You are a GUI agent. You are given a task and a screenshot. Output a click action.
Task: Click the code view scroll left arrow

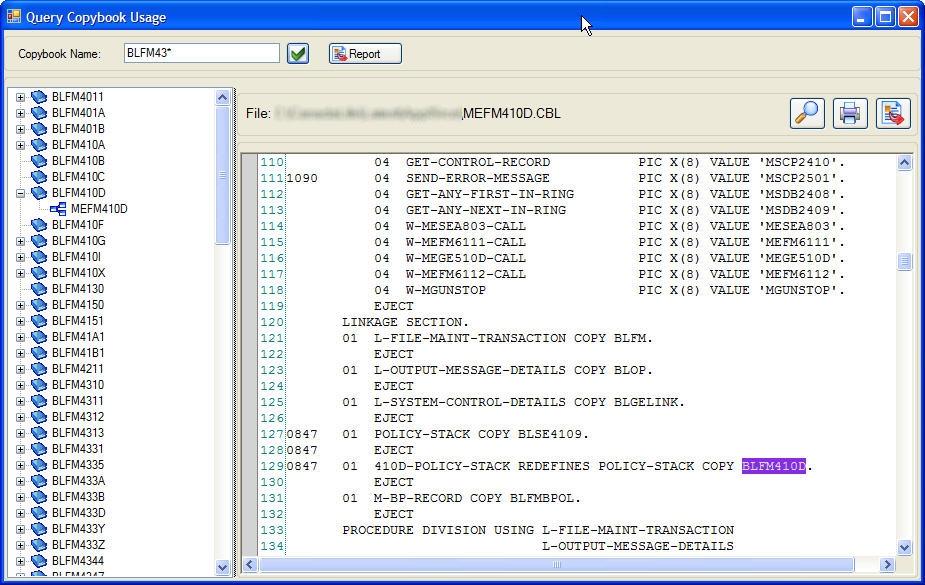click(250, 564)
